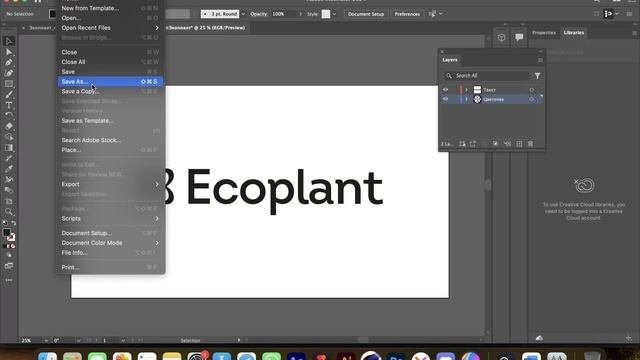
Task: Select the Pen tool
Action: pyautogui.click(x=9, y=62)
